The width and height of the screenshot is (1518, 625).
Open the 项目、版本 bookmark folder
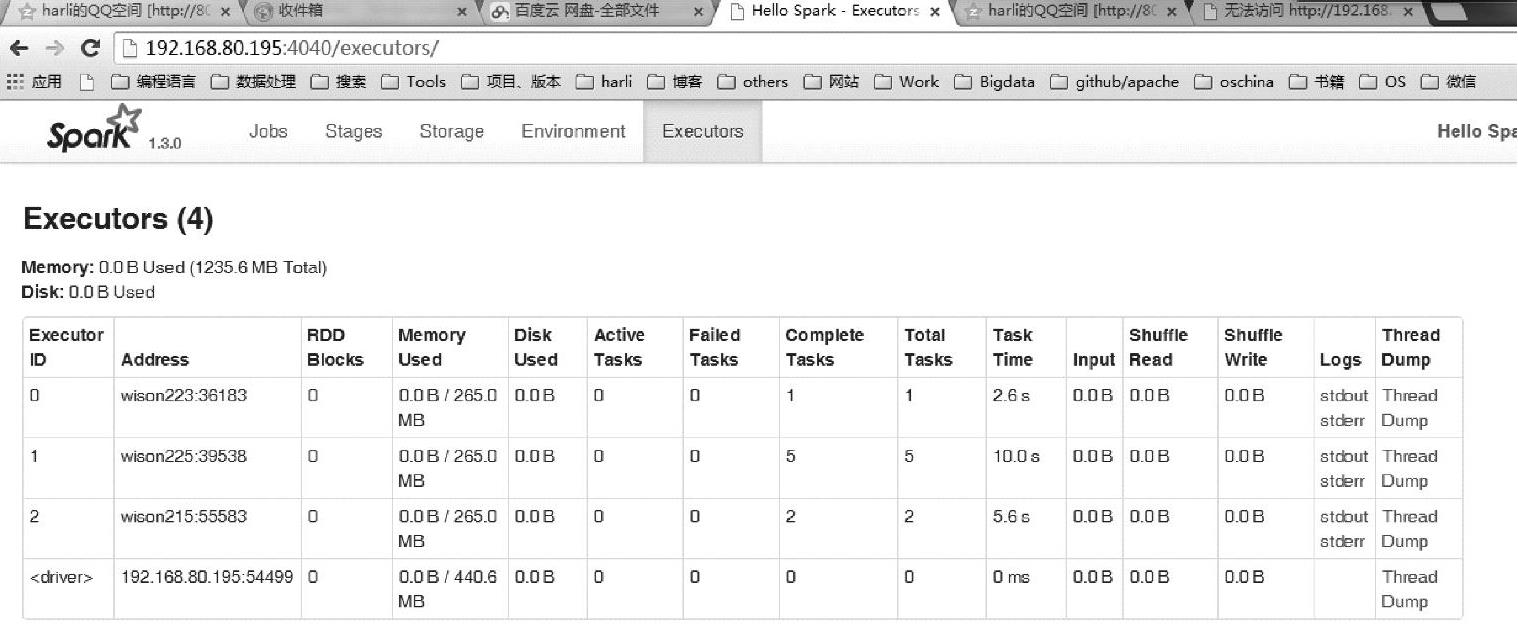[511, 82]
